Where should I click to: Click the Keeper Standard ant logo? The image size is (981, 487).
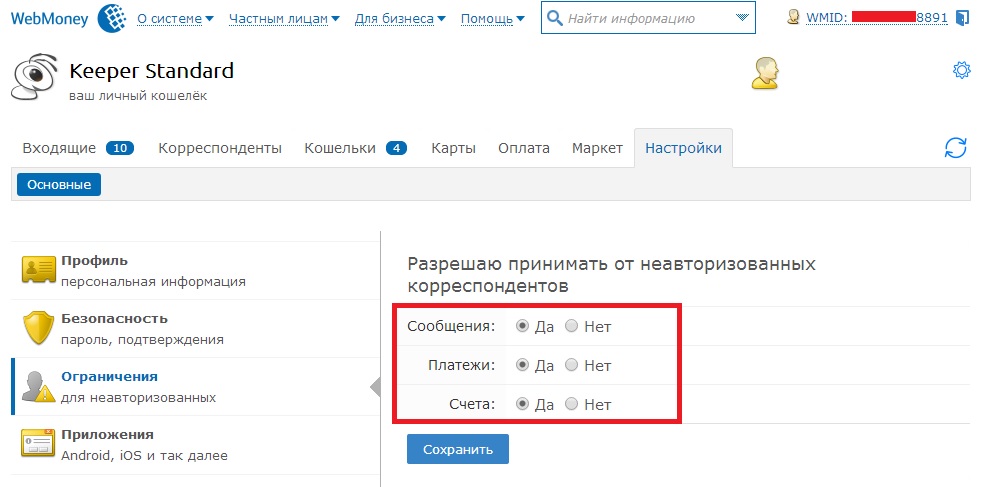coord(34,77)
